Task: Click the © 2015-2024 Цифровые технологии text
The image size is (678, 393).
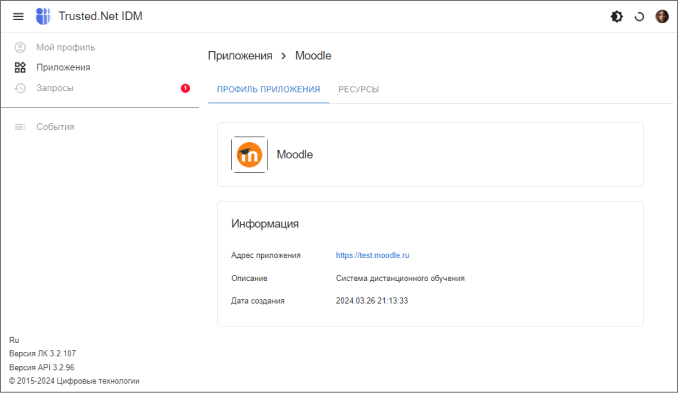Action: pos(74,381)
